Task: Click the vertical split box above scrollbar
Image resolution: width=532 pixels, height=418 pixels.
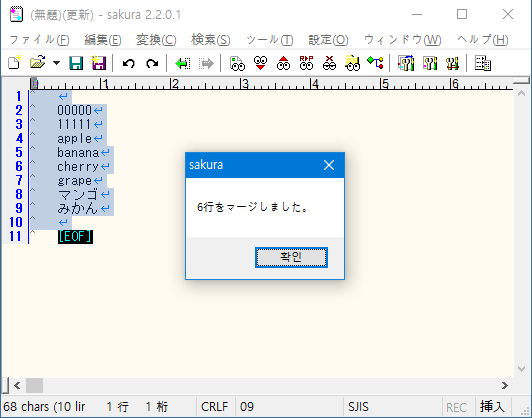Action: coord(521,80)
